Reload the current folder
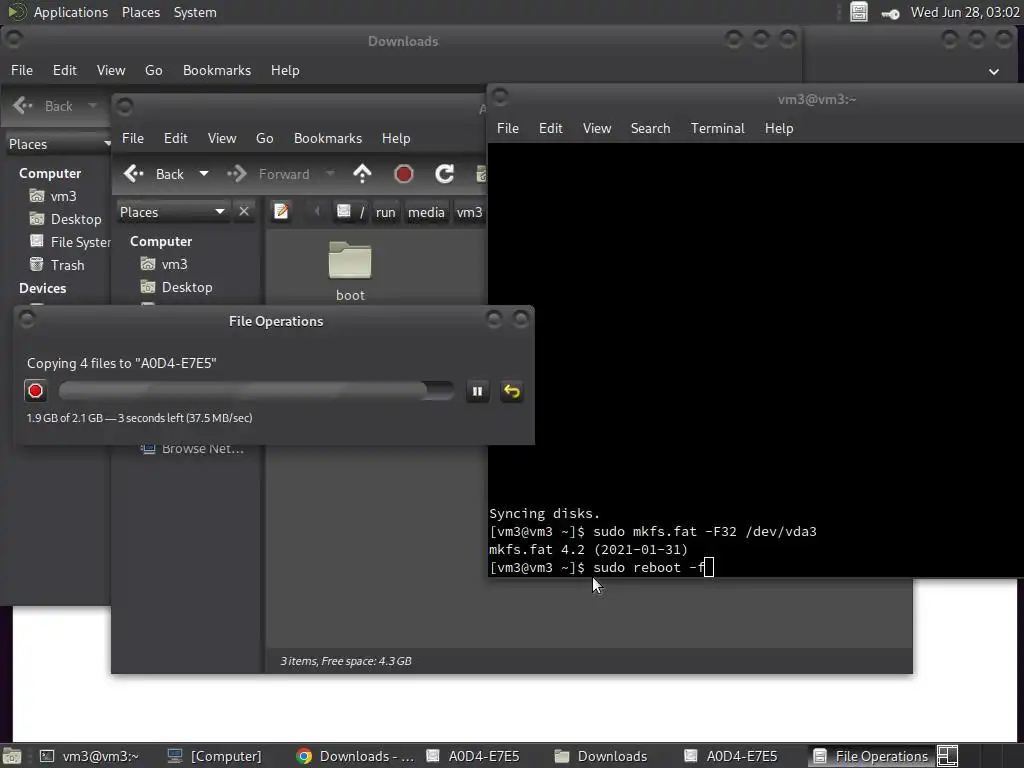 (445, 174)
